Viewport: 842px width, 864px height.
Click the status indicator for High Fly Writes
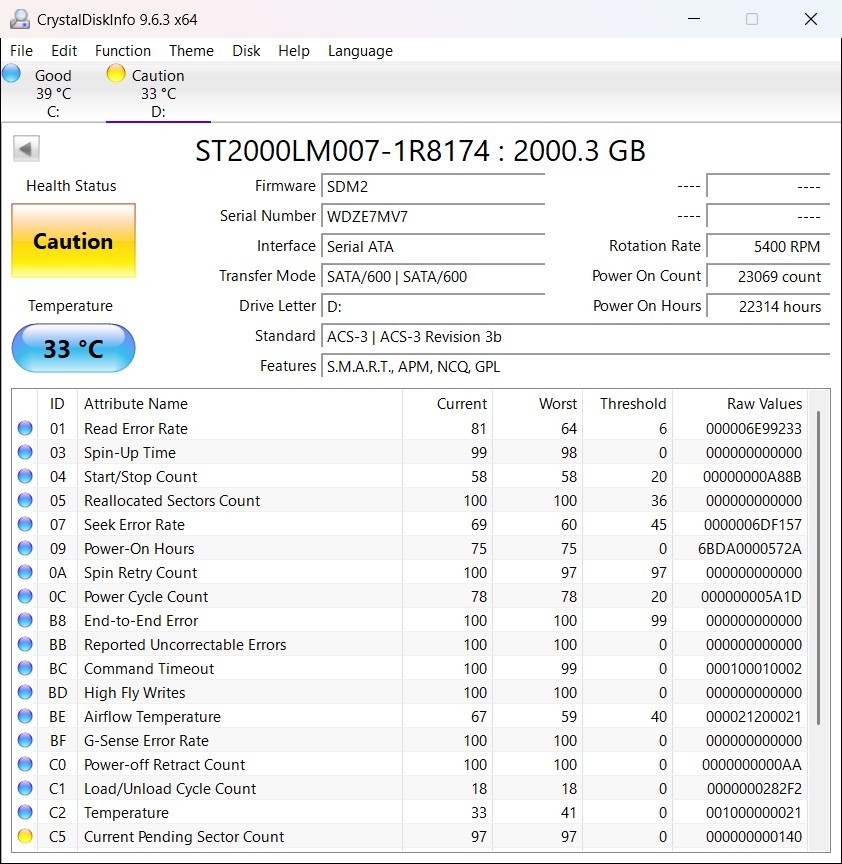(22, 692)
